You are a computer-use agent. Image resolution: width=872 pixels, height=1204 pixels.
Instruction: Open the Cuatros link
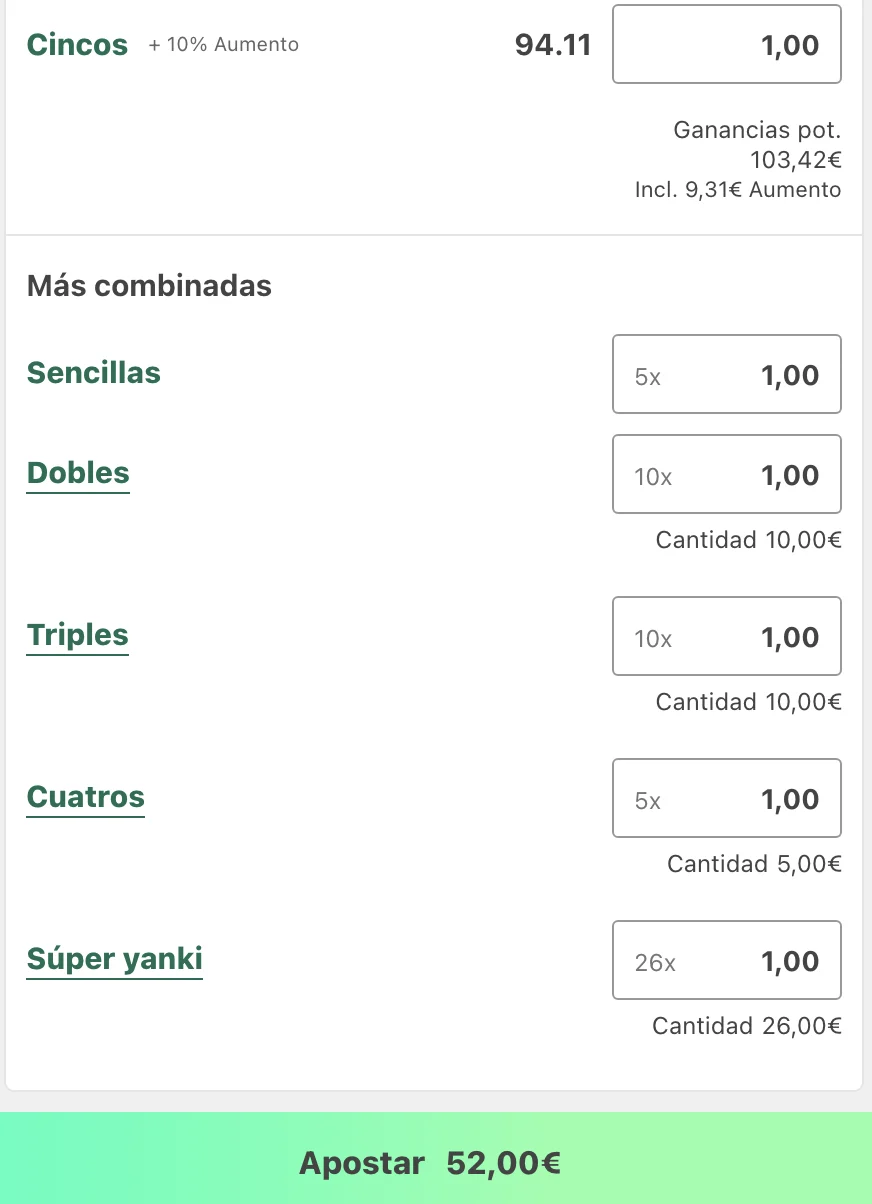coord(86,797)
